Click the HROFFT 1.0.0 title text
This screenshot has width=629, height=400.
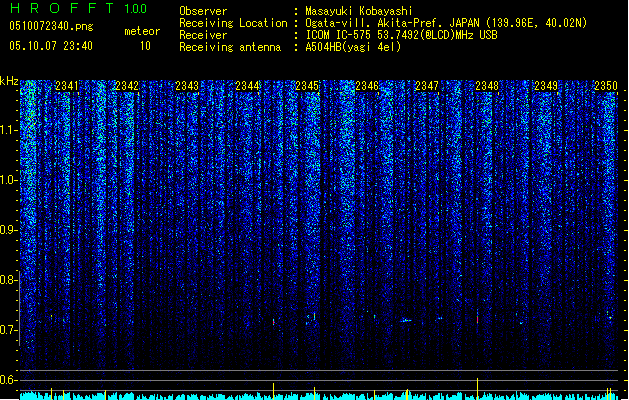78,8
